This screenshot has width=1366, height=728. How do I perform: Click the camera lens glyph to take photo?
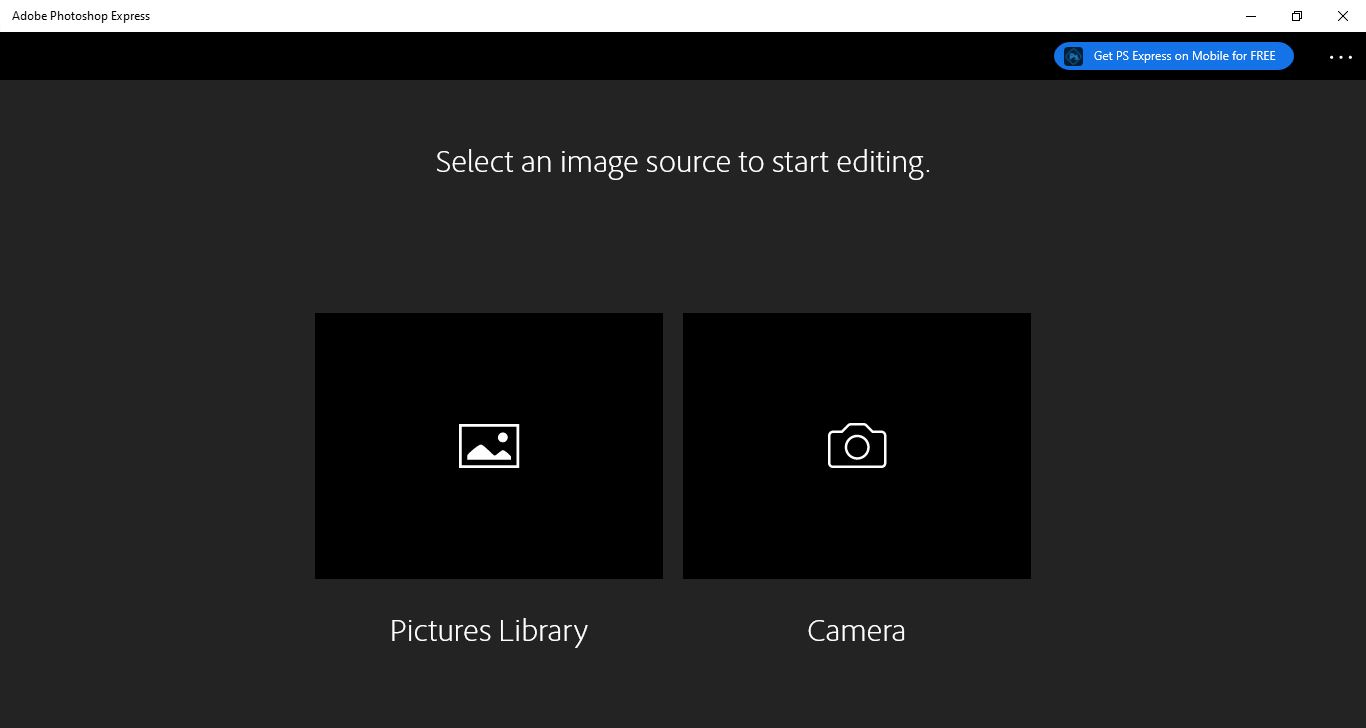coord(857,446)
